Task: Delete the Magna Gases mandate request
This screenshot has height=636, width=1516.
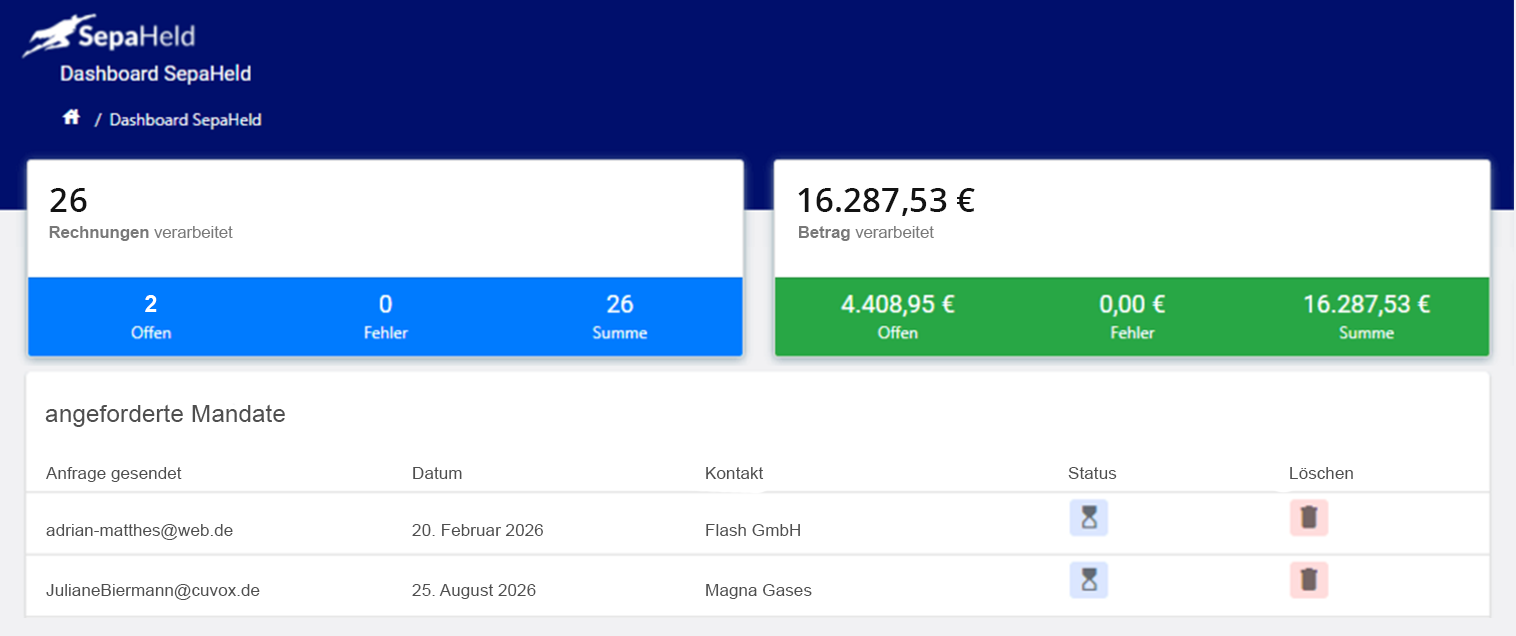Action: [1308, 580]
